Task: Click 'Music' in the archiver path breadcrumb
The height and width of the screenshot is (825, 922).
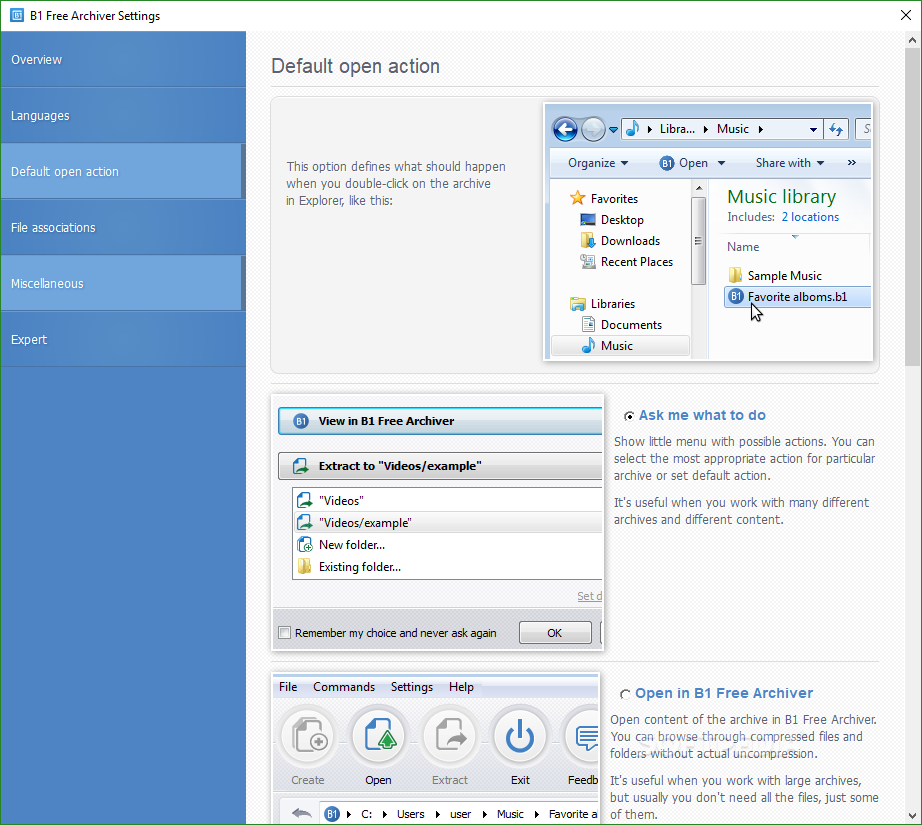Action: (510, 814)
